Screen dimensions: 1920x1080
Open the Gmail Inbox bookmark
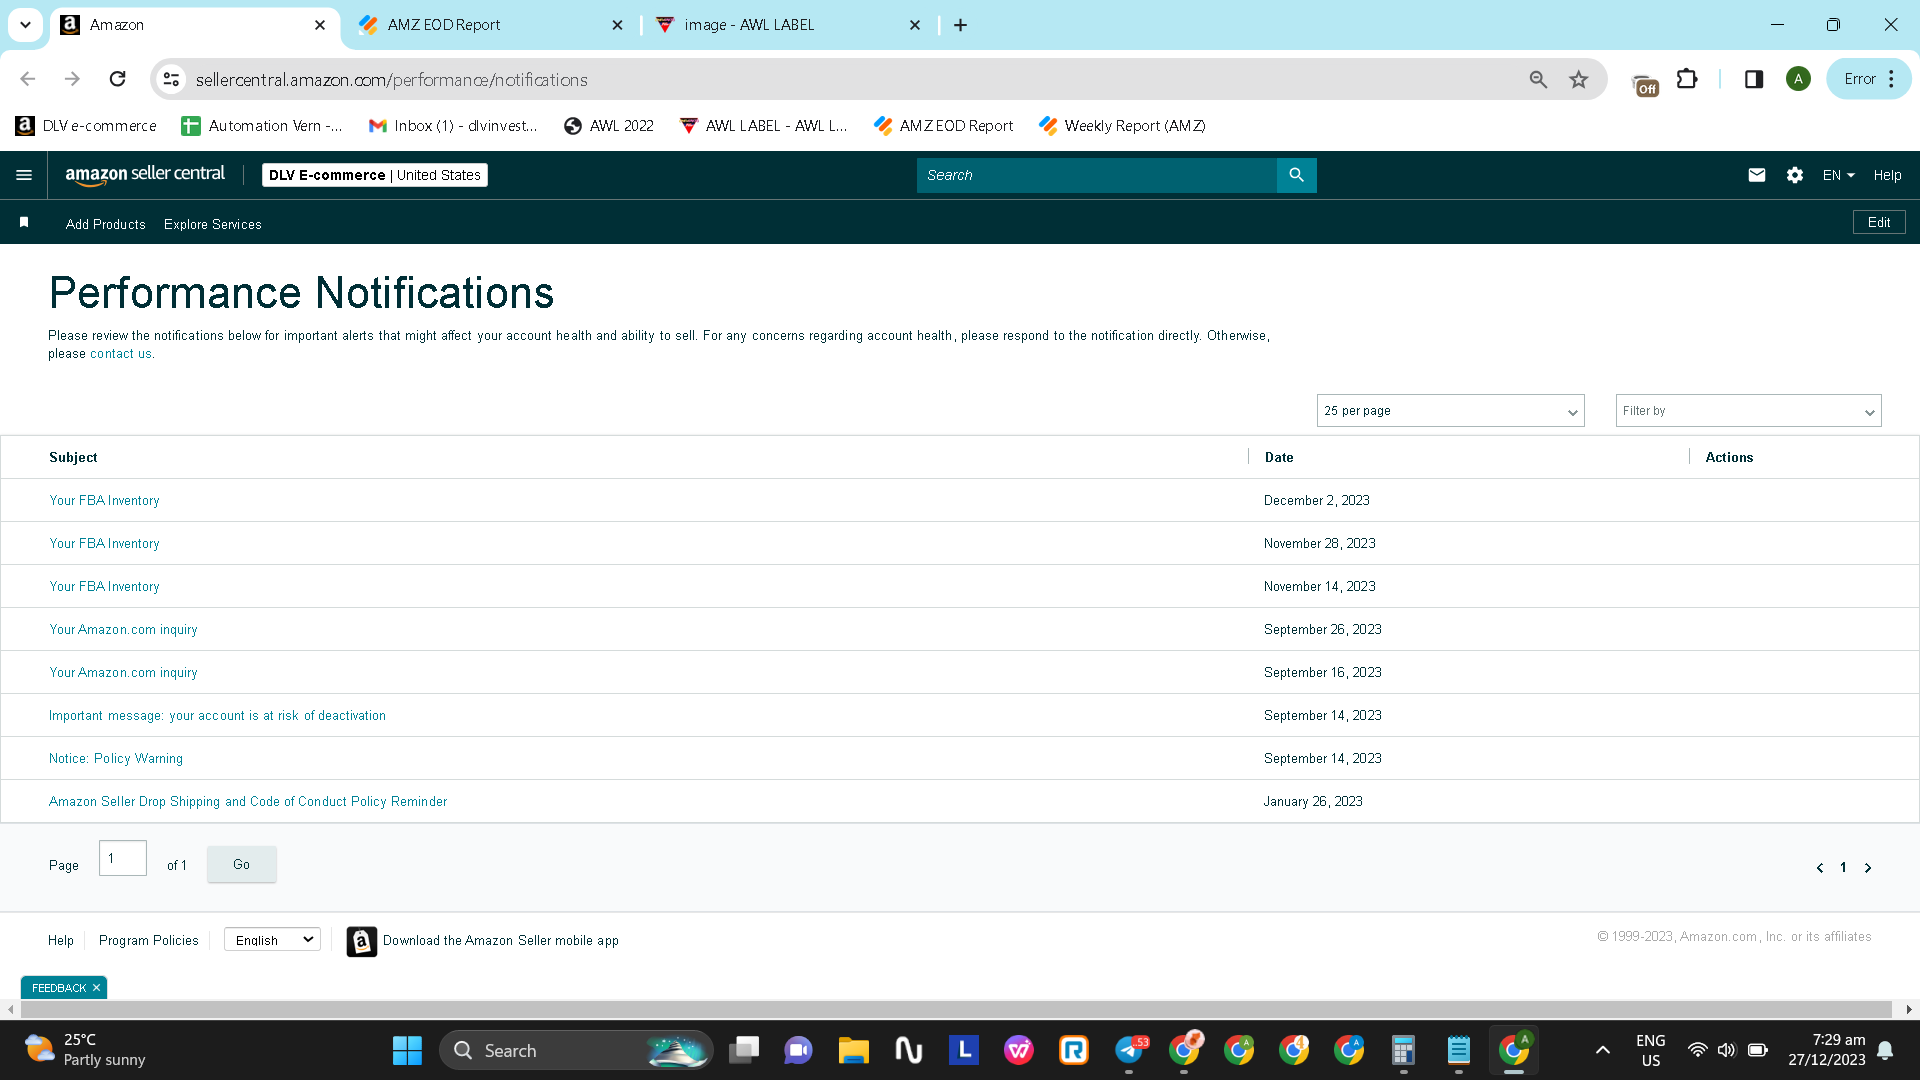452,126
